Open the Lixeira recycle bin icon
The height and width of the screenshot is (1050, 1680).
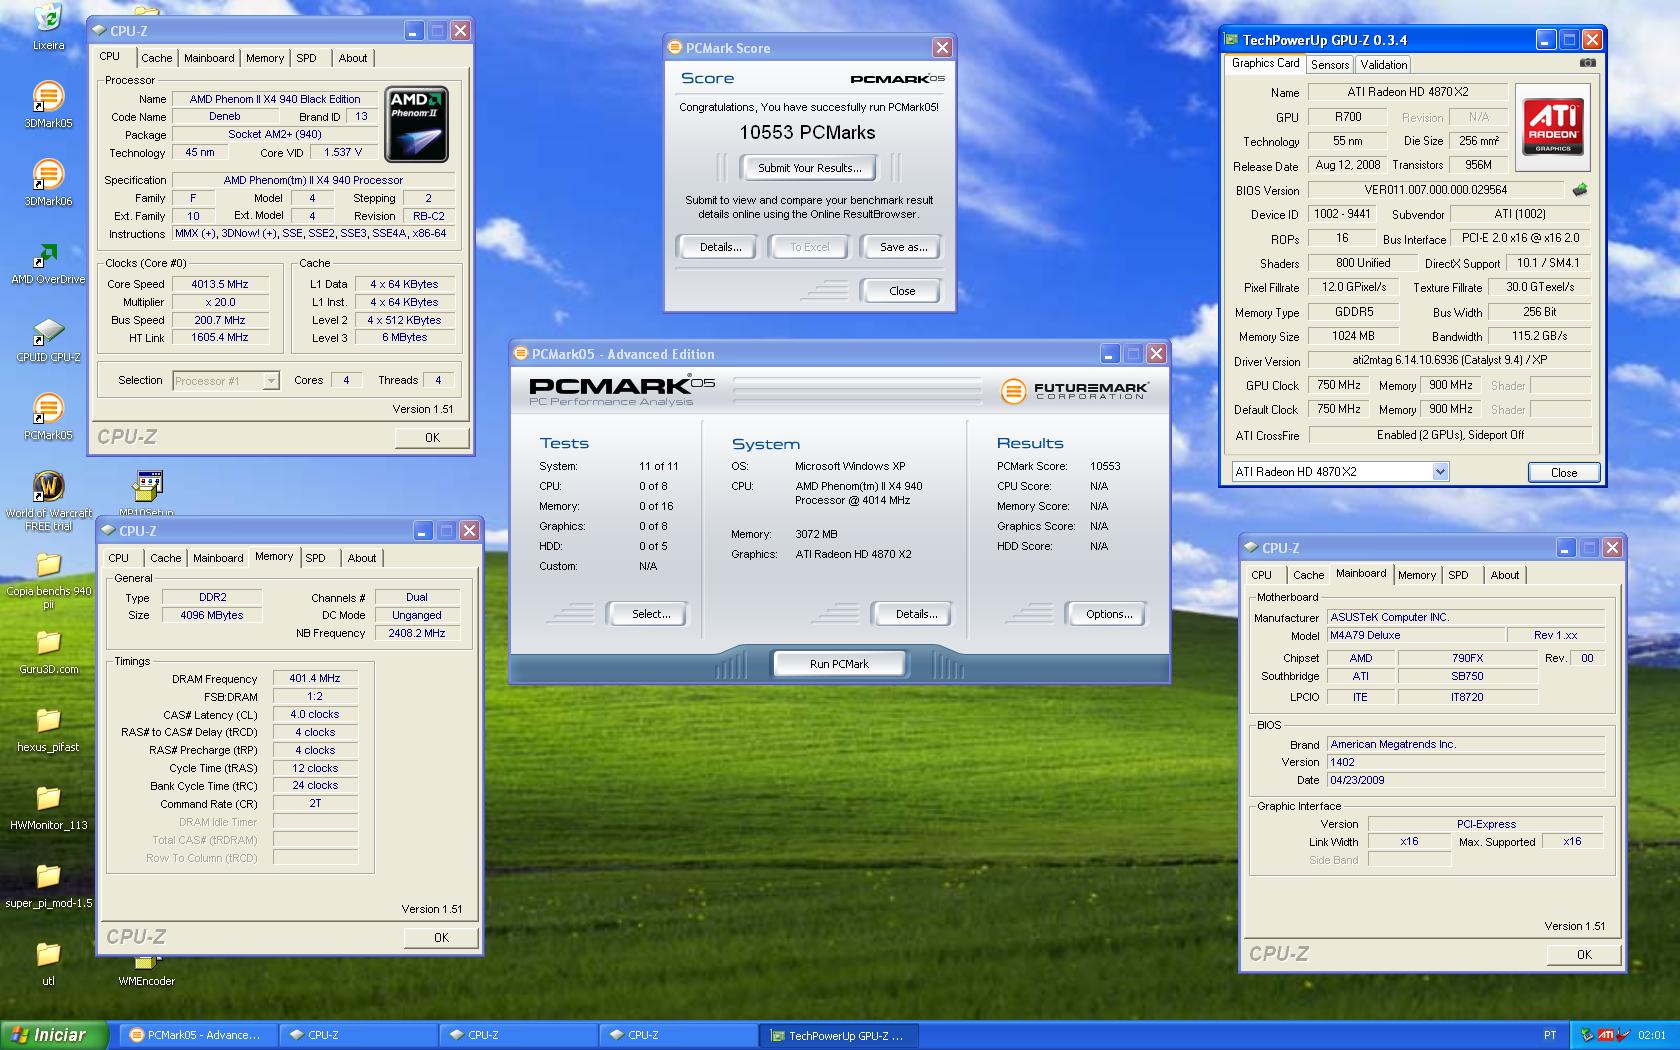pos(48,26)
